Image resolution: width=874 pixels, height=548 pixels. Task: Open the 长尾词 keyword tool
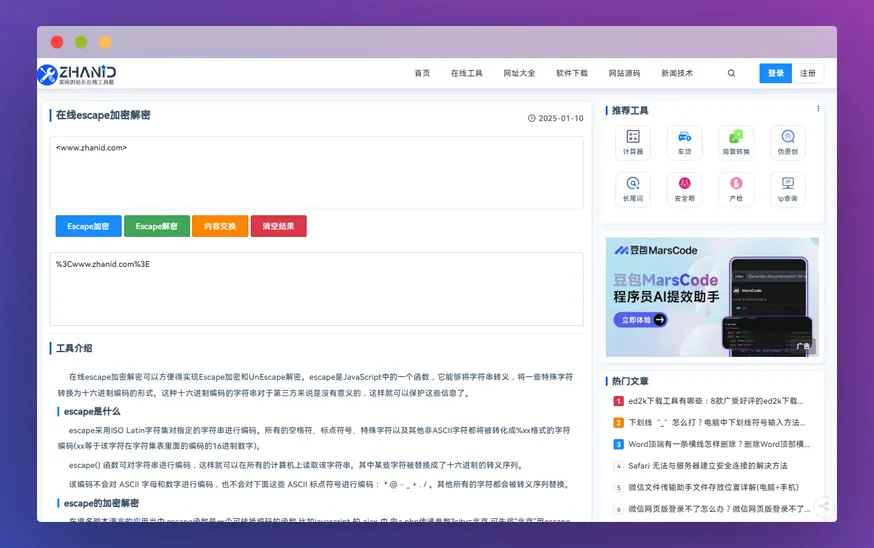coord(633,188)
